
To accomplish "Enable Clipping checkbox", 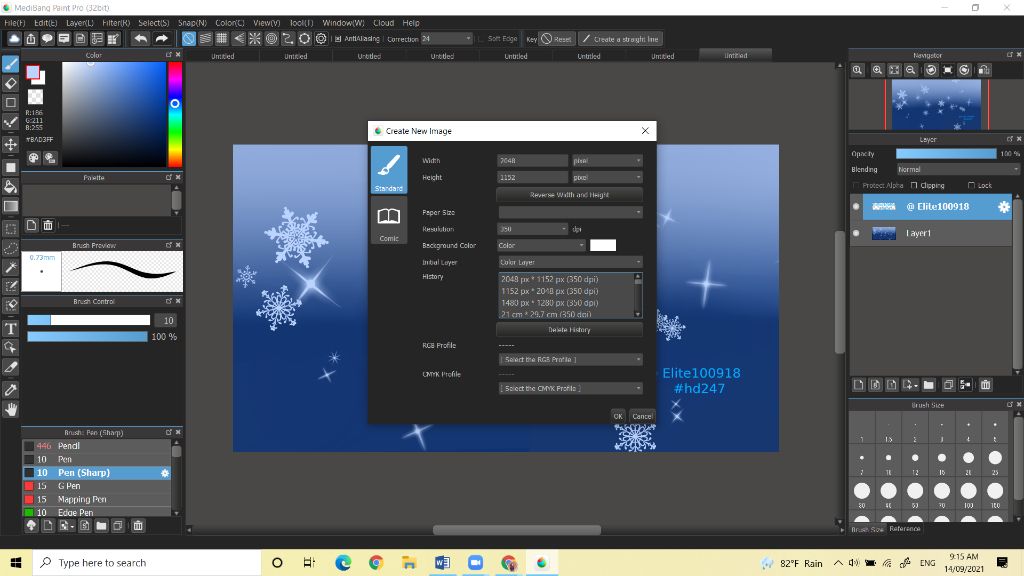I will [914, 185].
